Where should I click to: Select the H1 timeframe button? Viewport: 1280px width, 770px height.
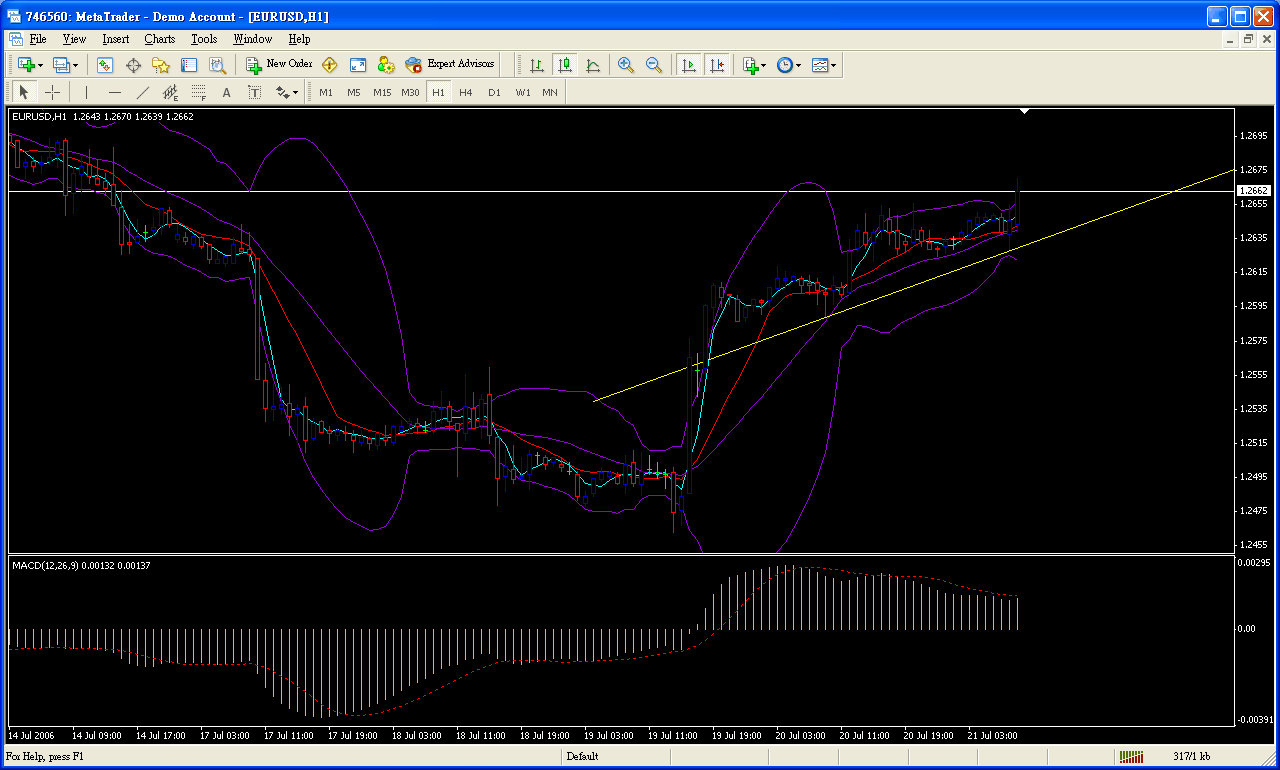click(x=438, y=92)
